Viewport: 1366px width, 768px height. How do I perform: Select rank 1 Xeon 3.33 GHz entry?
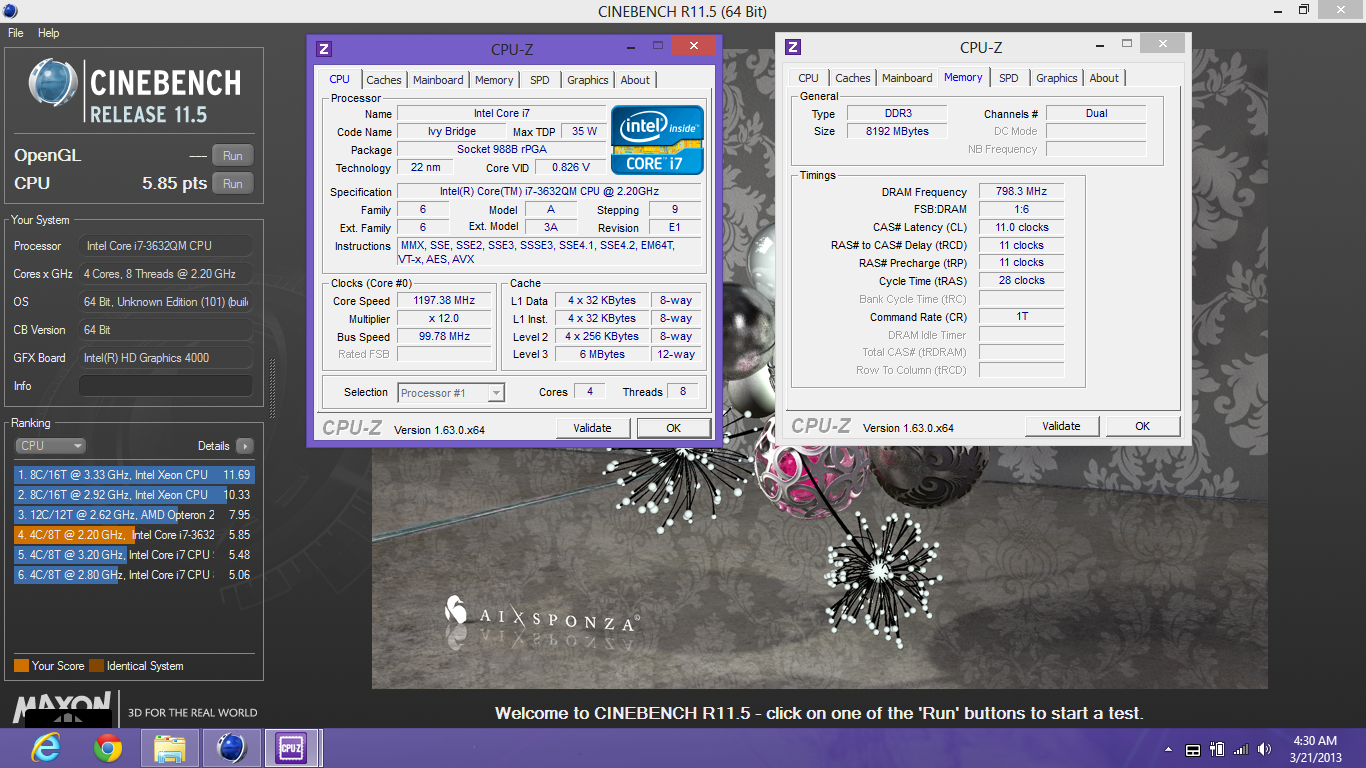point(135,475)
